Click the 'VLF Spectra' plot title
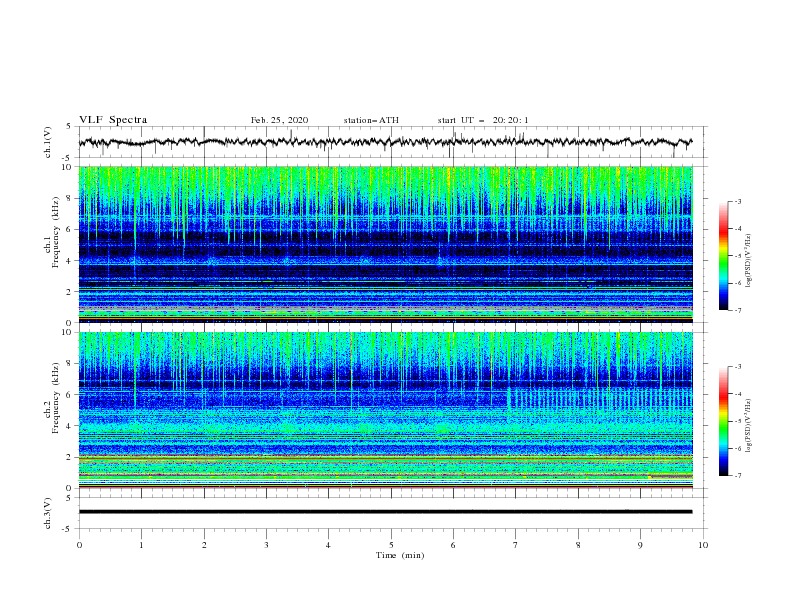The width and height of the screenshot is (792, 612). [113, 120]
